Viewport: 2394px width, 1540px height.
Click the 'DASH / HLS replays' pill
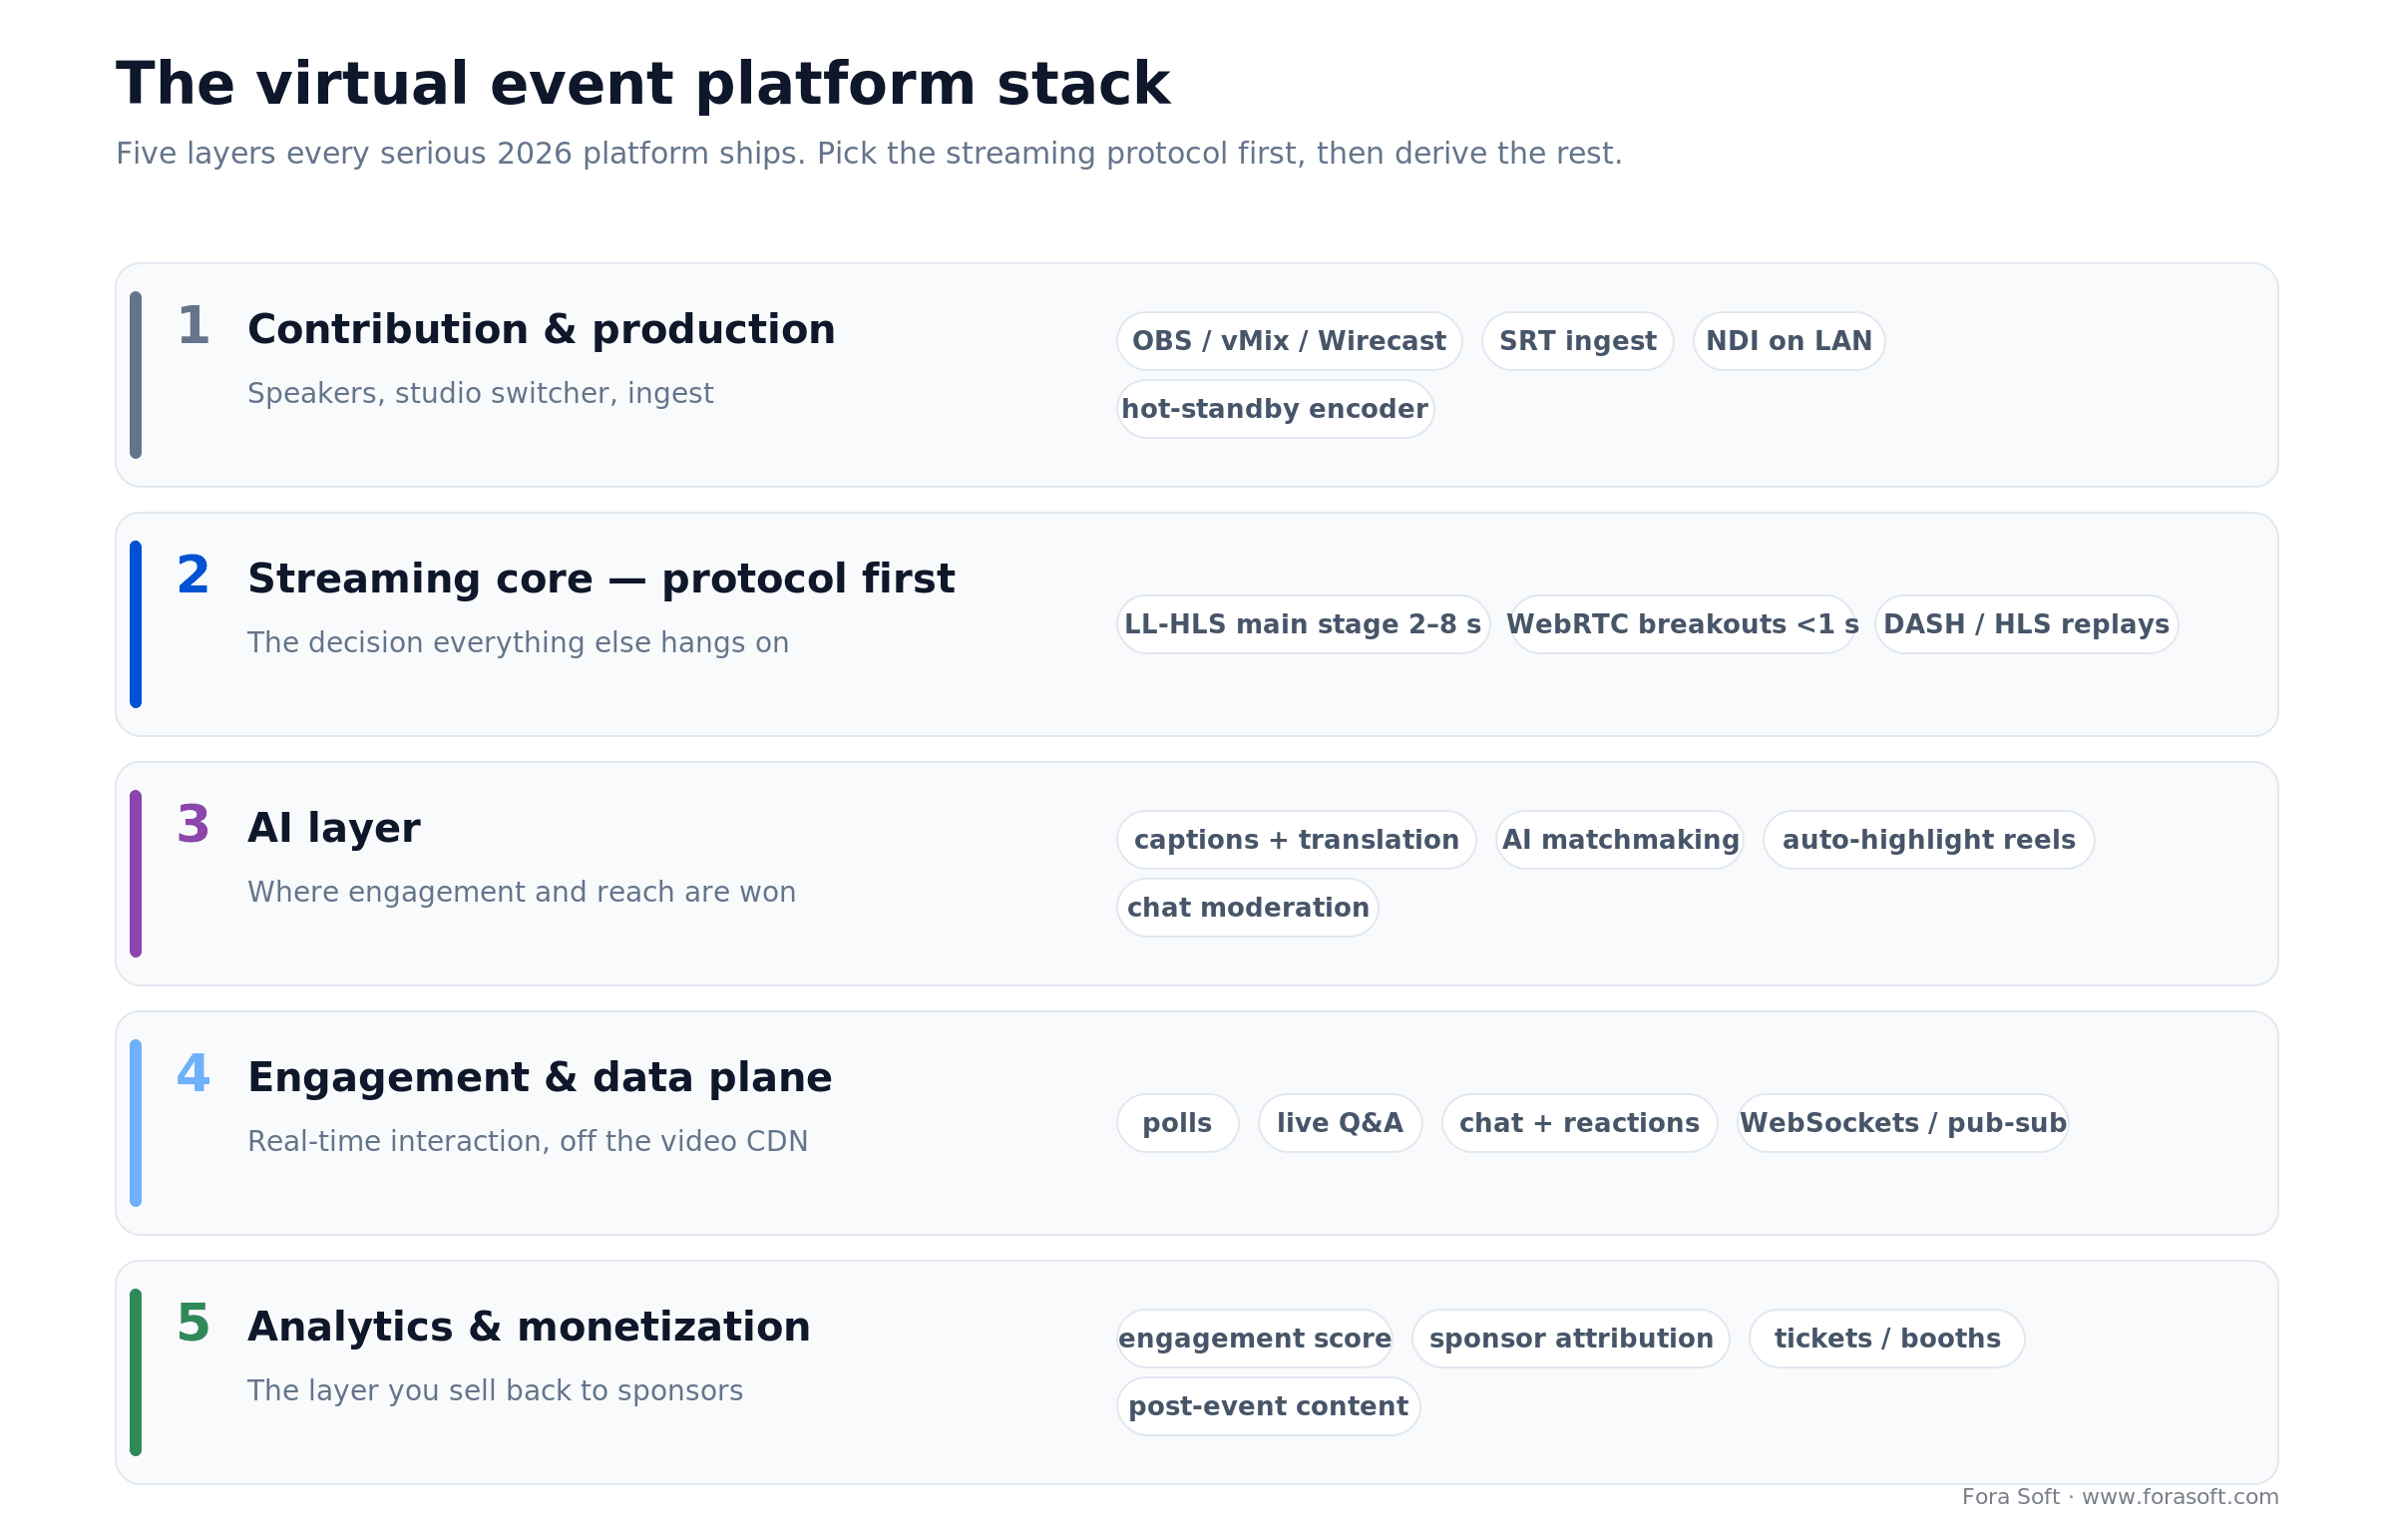tap(2025, 624)
